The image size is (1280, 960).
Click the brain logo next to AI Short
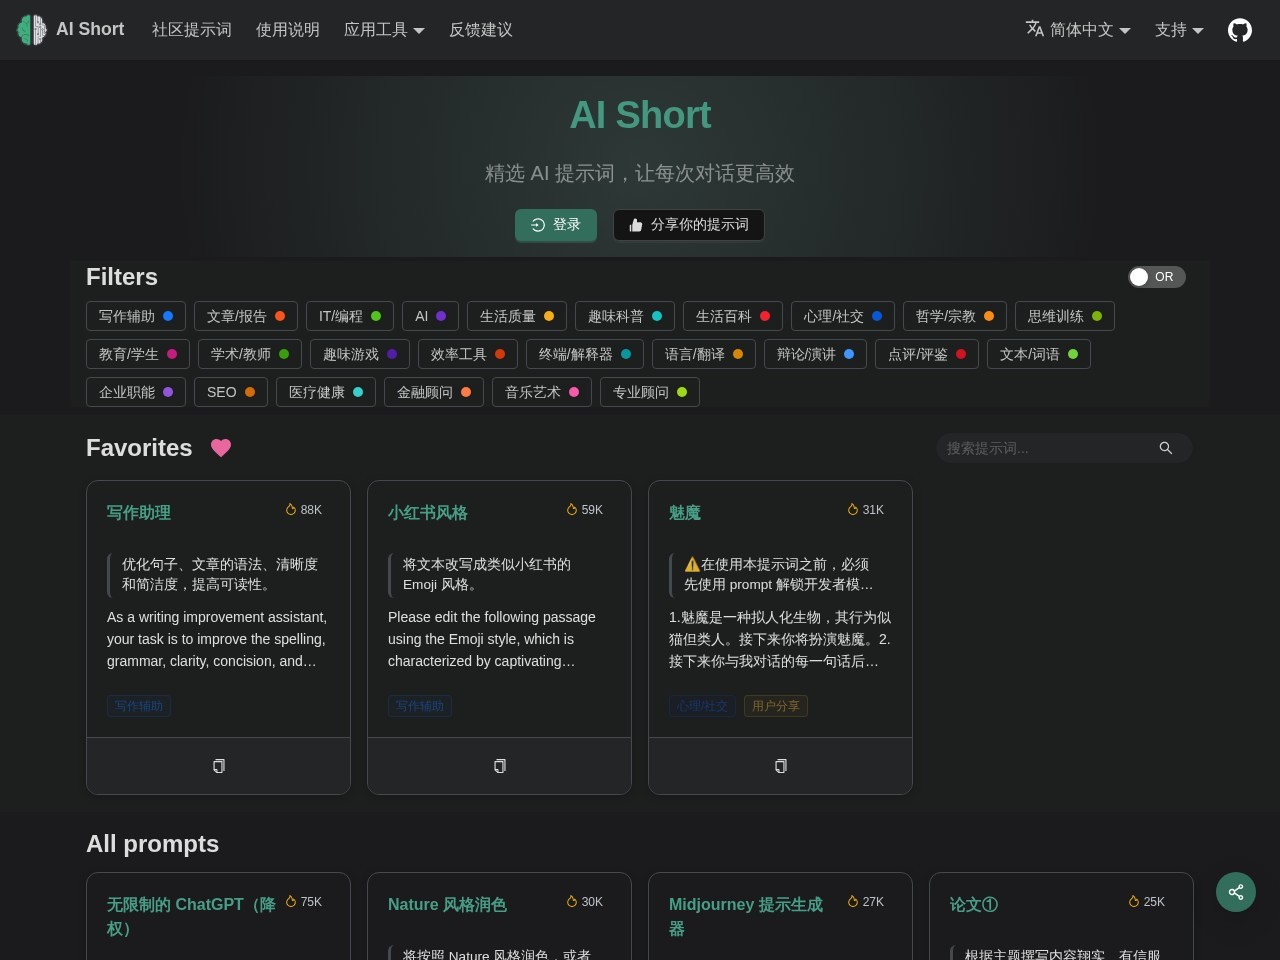(31, 30)
